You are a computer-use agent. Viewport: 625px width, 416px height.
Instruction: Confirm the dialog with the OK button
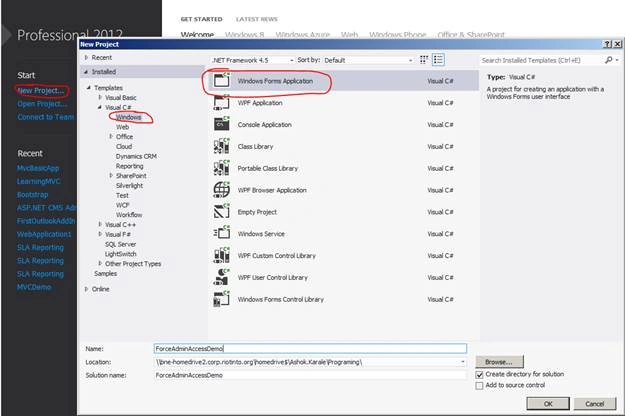coord(548,404)
